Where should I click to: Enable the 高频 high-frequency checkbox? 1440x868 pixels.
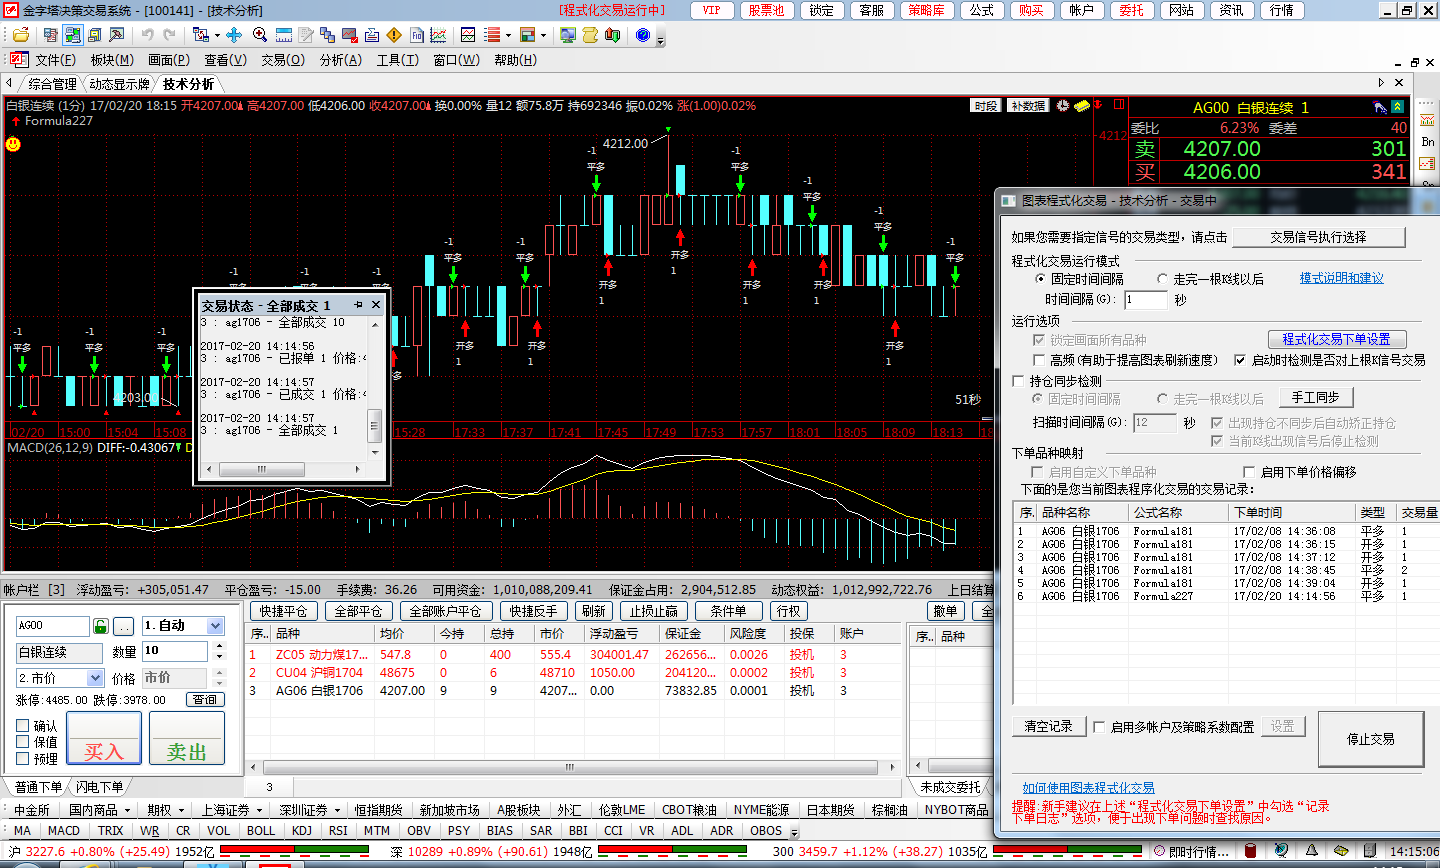click(x=1039, y=360)
